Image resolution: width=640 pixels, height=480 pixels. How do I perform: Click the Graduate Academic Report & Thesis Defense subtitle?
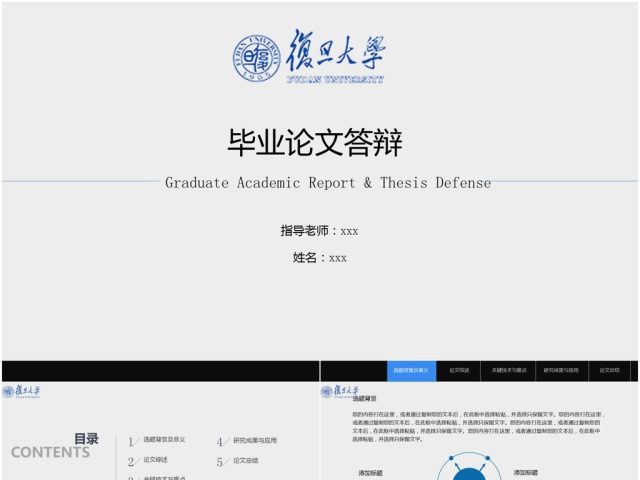pos(328,182)
